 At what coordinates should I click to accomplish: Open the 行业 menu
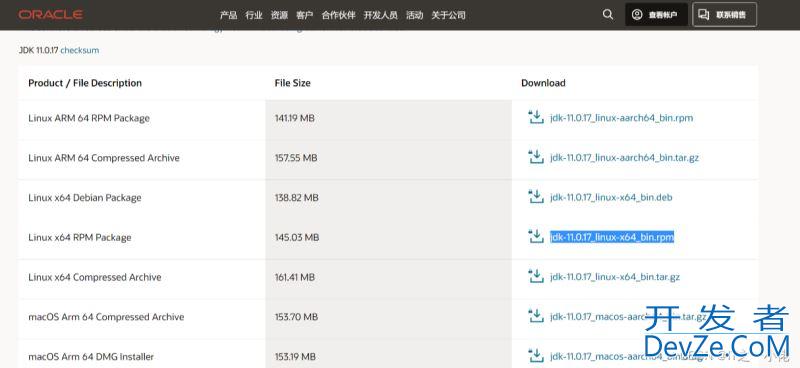[x=254, y=15]
